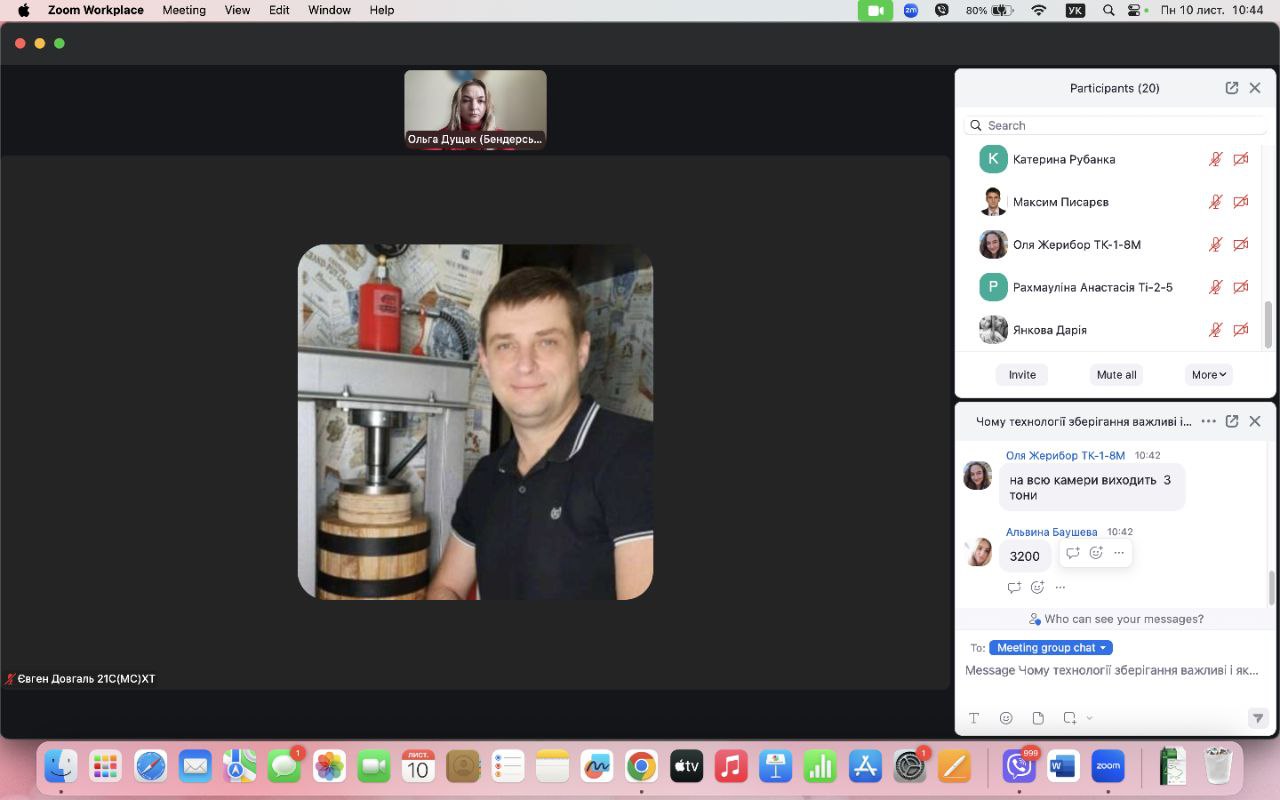Click the add reaction icon below 3200 message
The height and width of the screenshot is (800, 1280).
(x=1037, y=587)
